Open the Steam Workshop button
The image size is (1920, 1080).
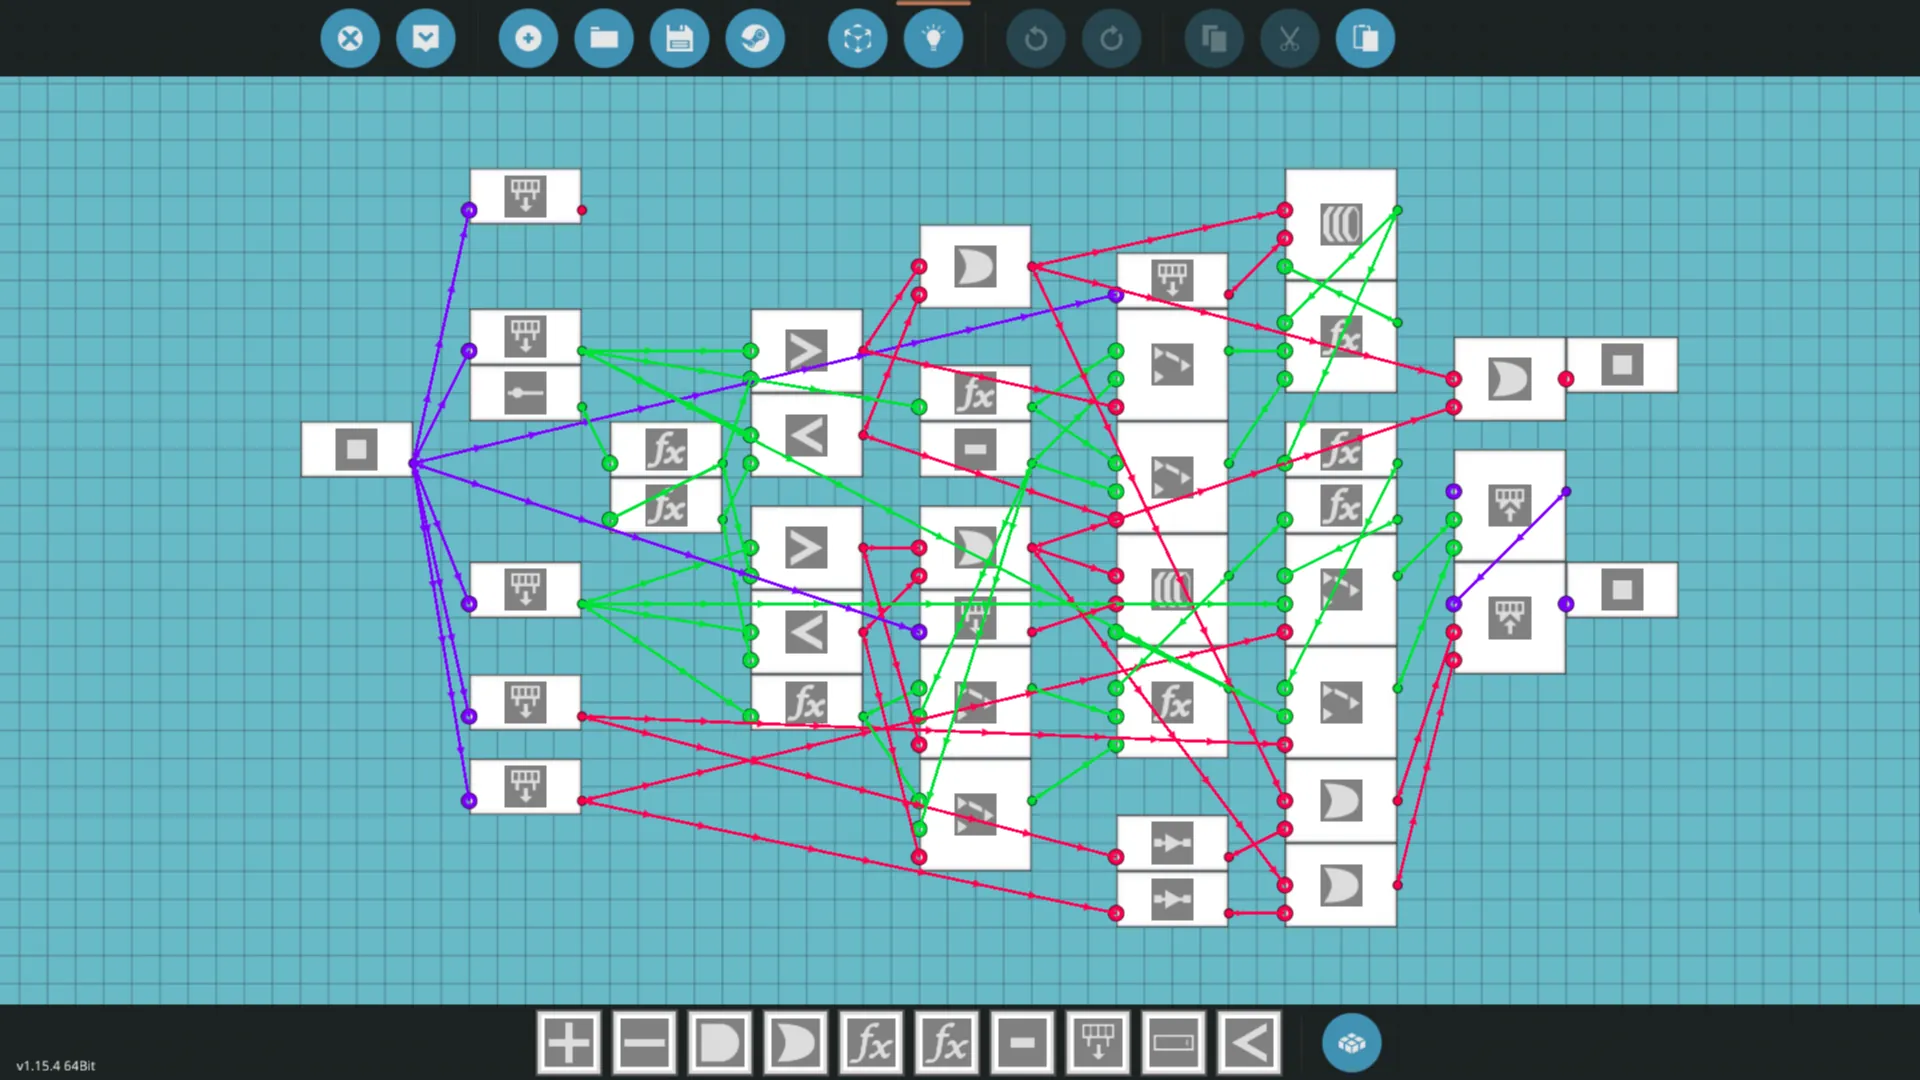tap(755, 39)
